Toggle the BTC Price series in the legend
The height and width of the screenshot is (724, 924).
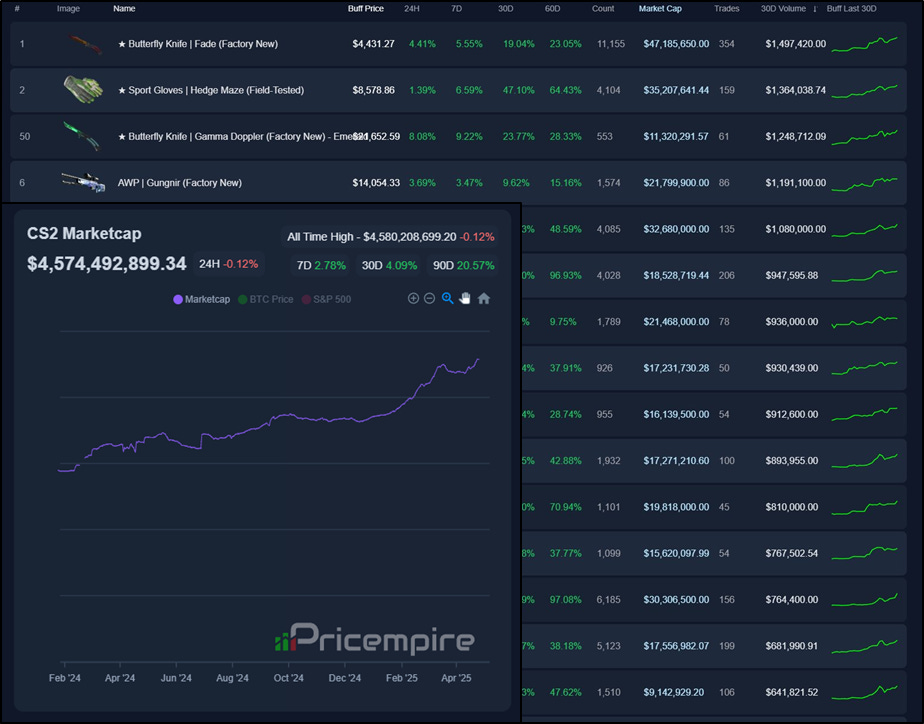tap(266, 299)
